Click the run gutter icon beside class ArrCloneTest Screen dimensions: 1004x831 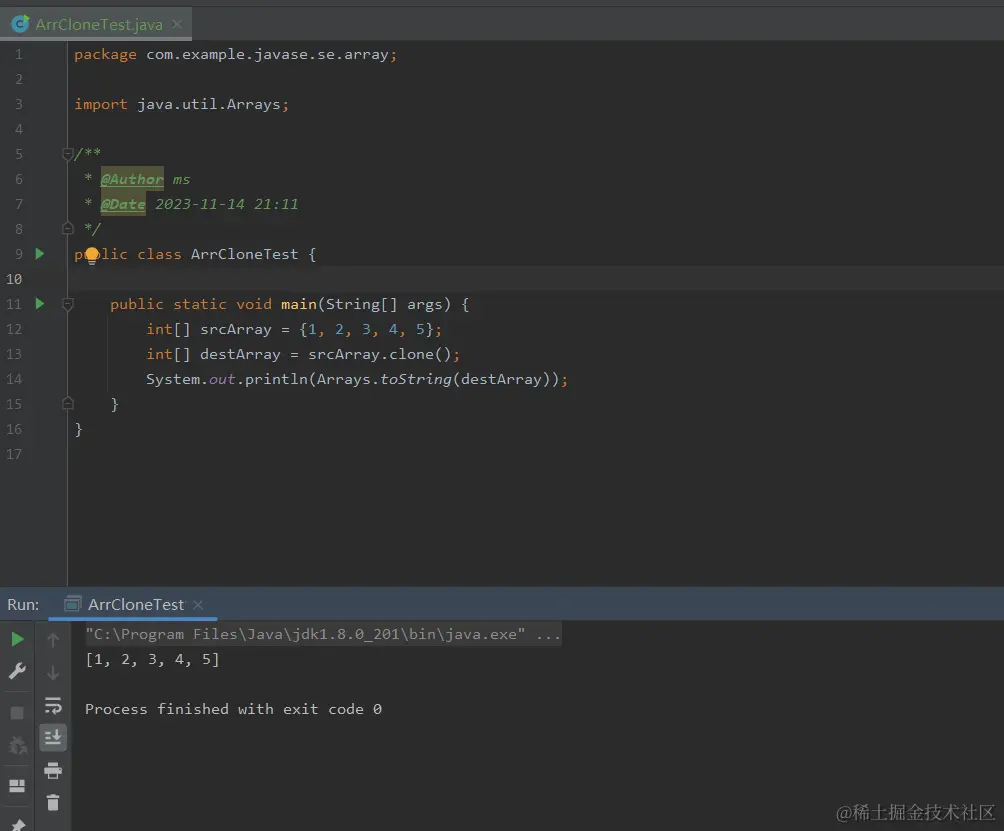click(40, 254)
